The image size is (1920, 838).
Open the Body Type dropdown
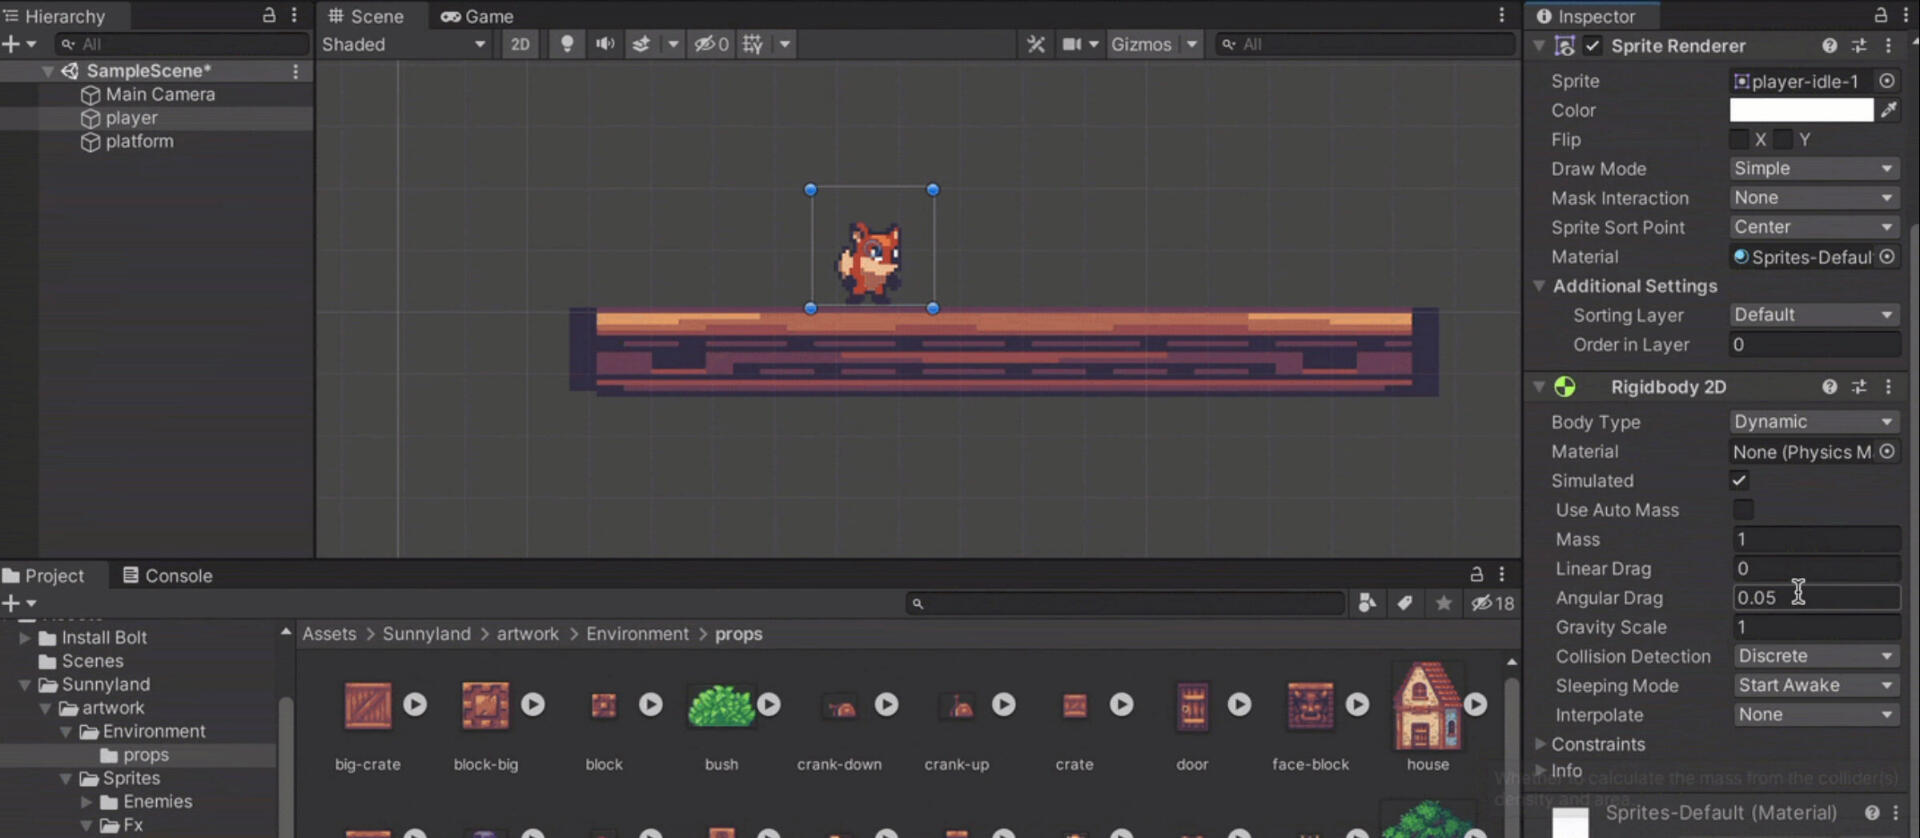(1813, 422)
